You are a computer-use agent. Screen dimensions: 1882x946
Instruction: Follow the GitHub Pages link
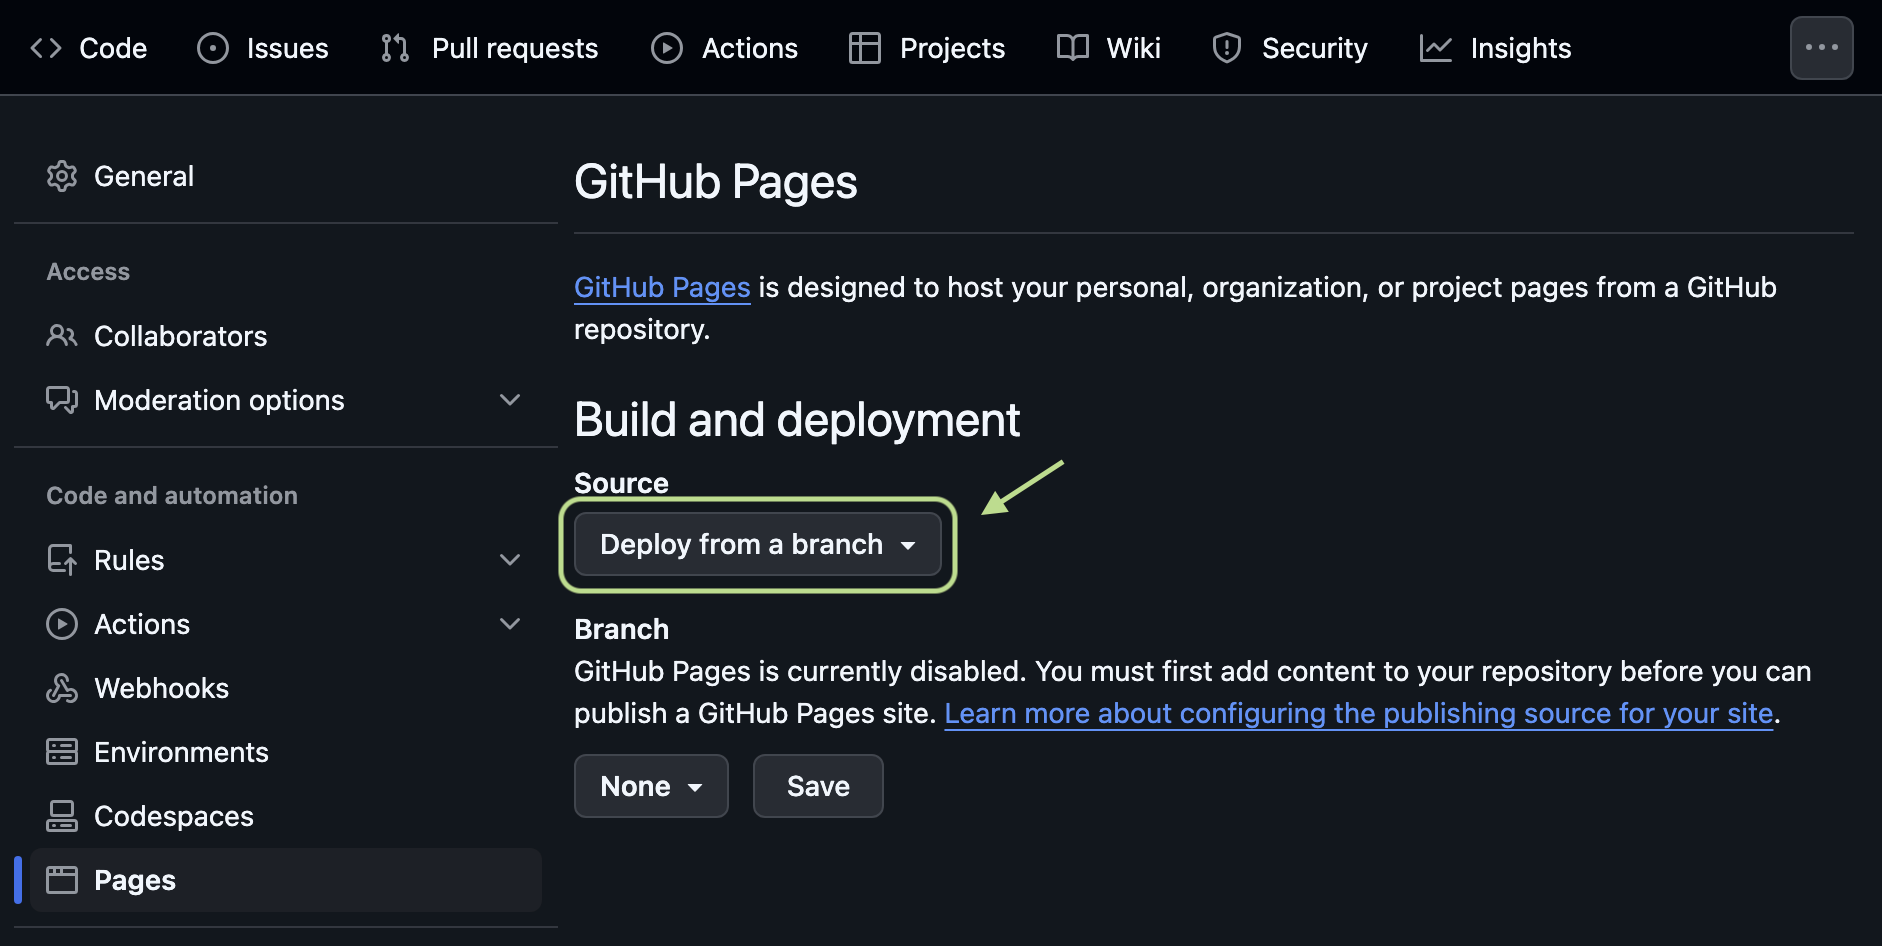click(x=662, y=288)
